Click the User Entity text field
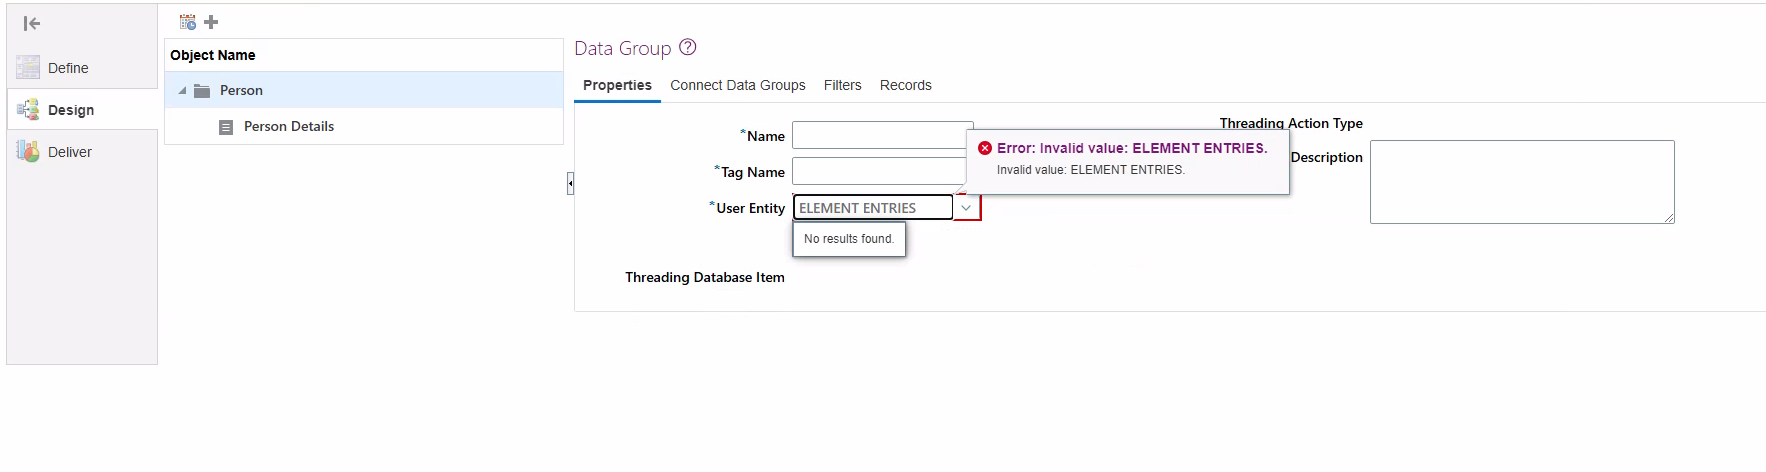The image size is (1766, 472). tap(873, 207)
